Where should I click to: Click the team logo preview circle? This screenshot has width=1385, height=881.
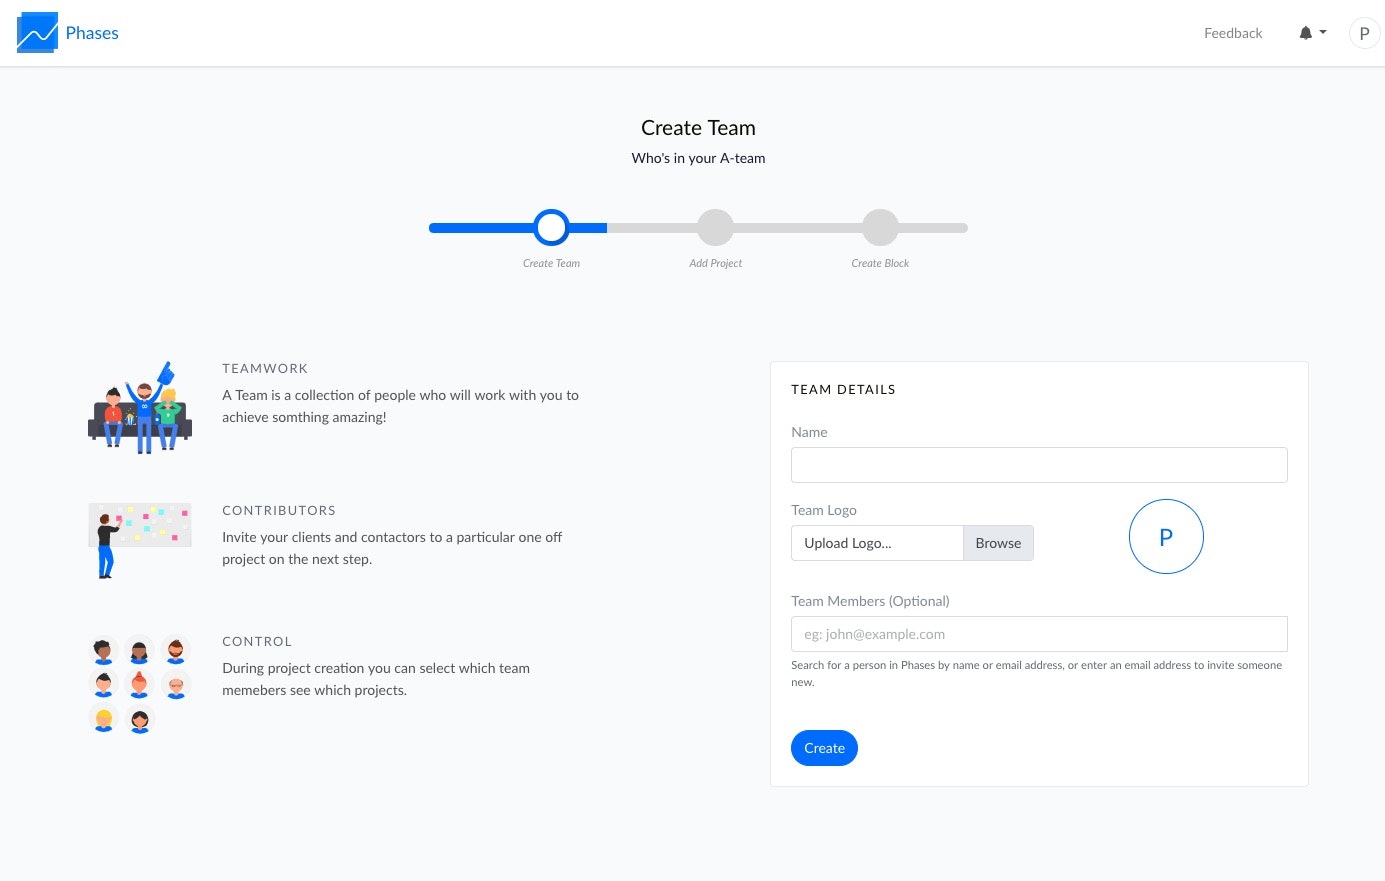click(1166, 537)
